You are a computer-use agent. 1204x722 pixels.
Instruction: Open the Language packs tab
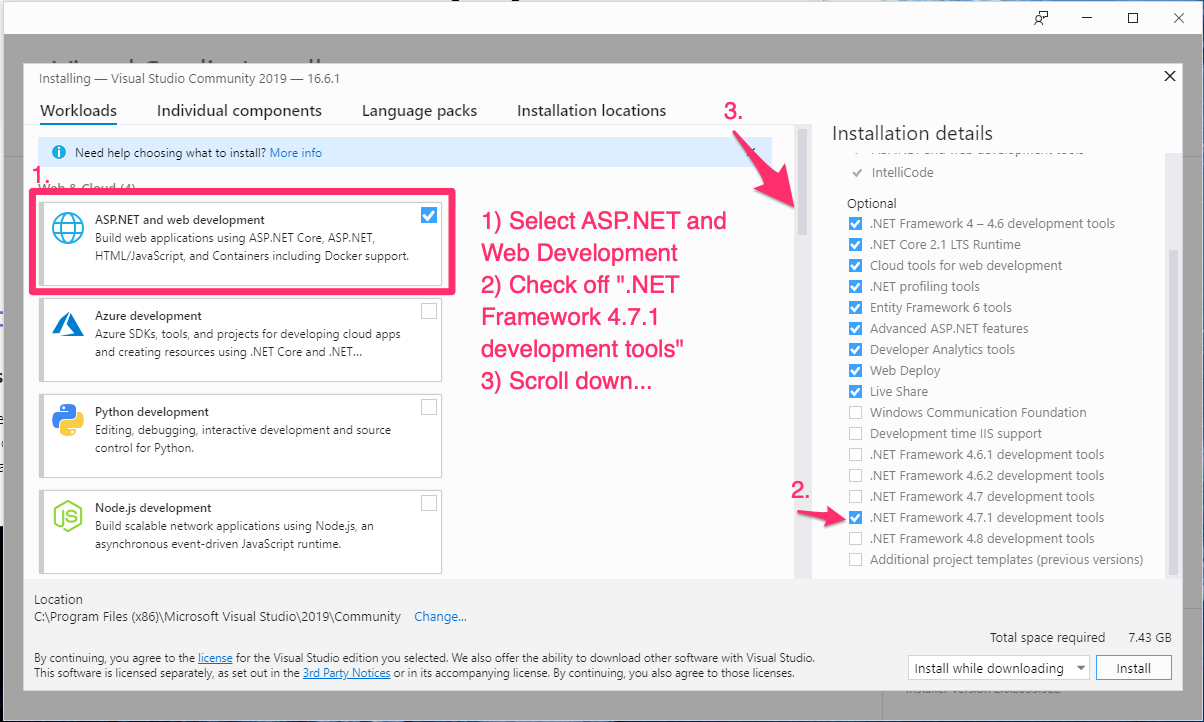[x=419, y=111]
